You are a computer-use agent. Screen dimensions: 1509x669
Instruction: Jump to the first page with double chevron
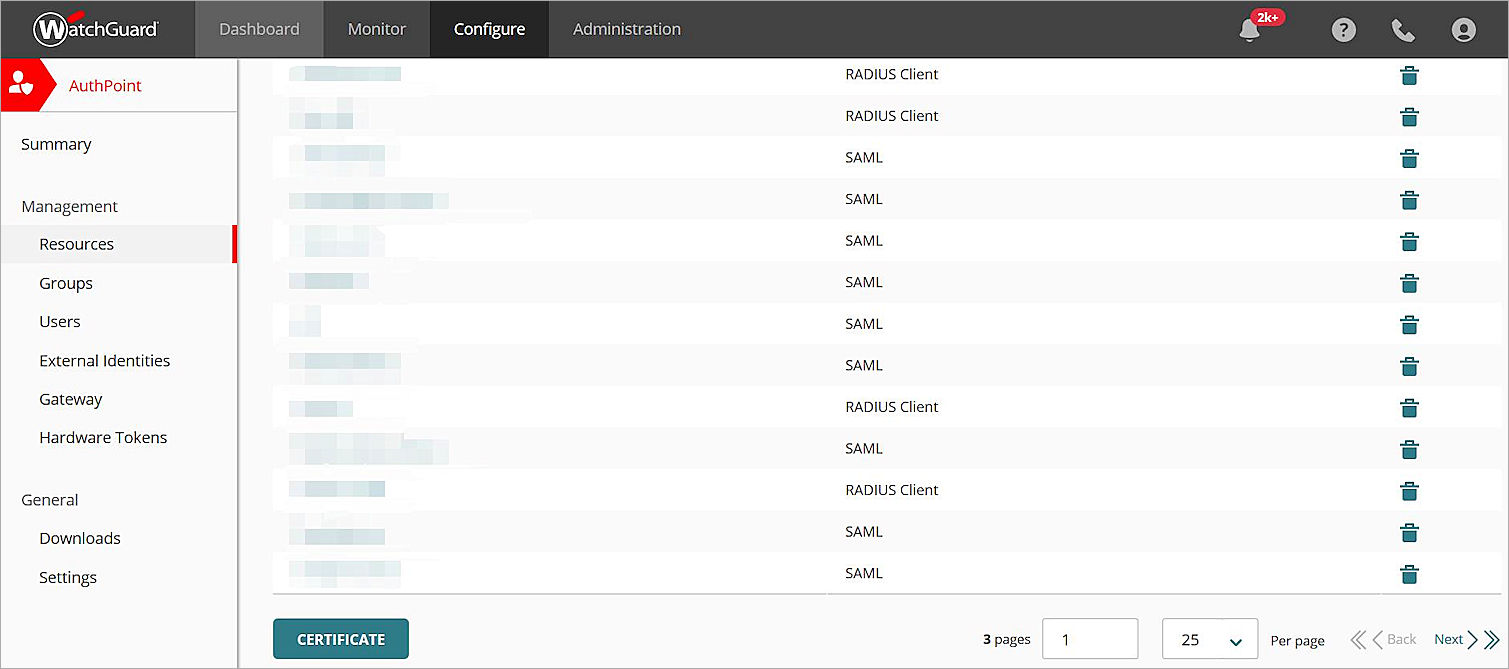click(1358, 639)
